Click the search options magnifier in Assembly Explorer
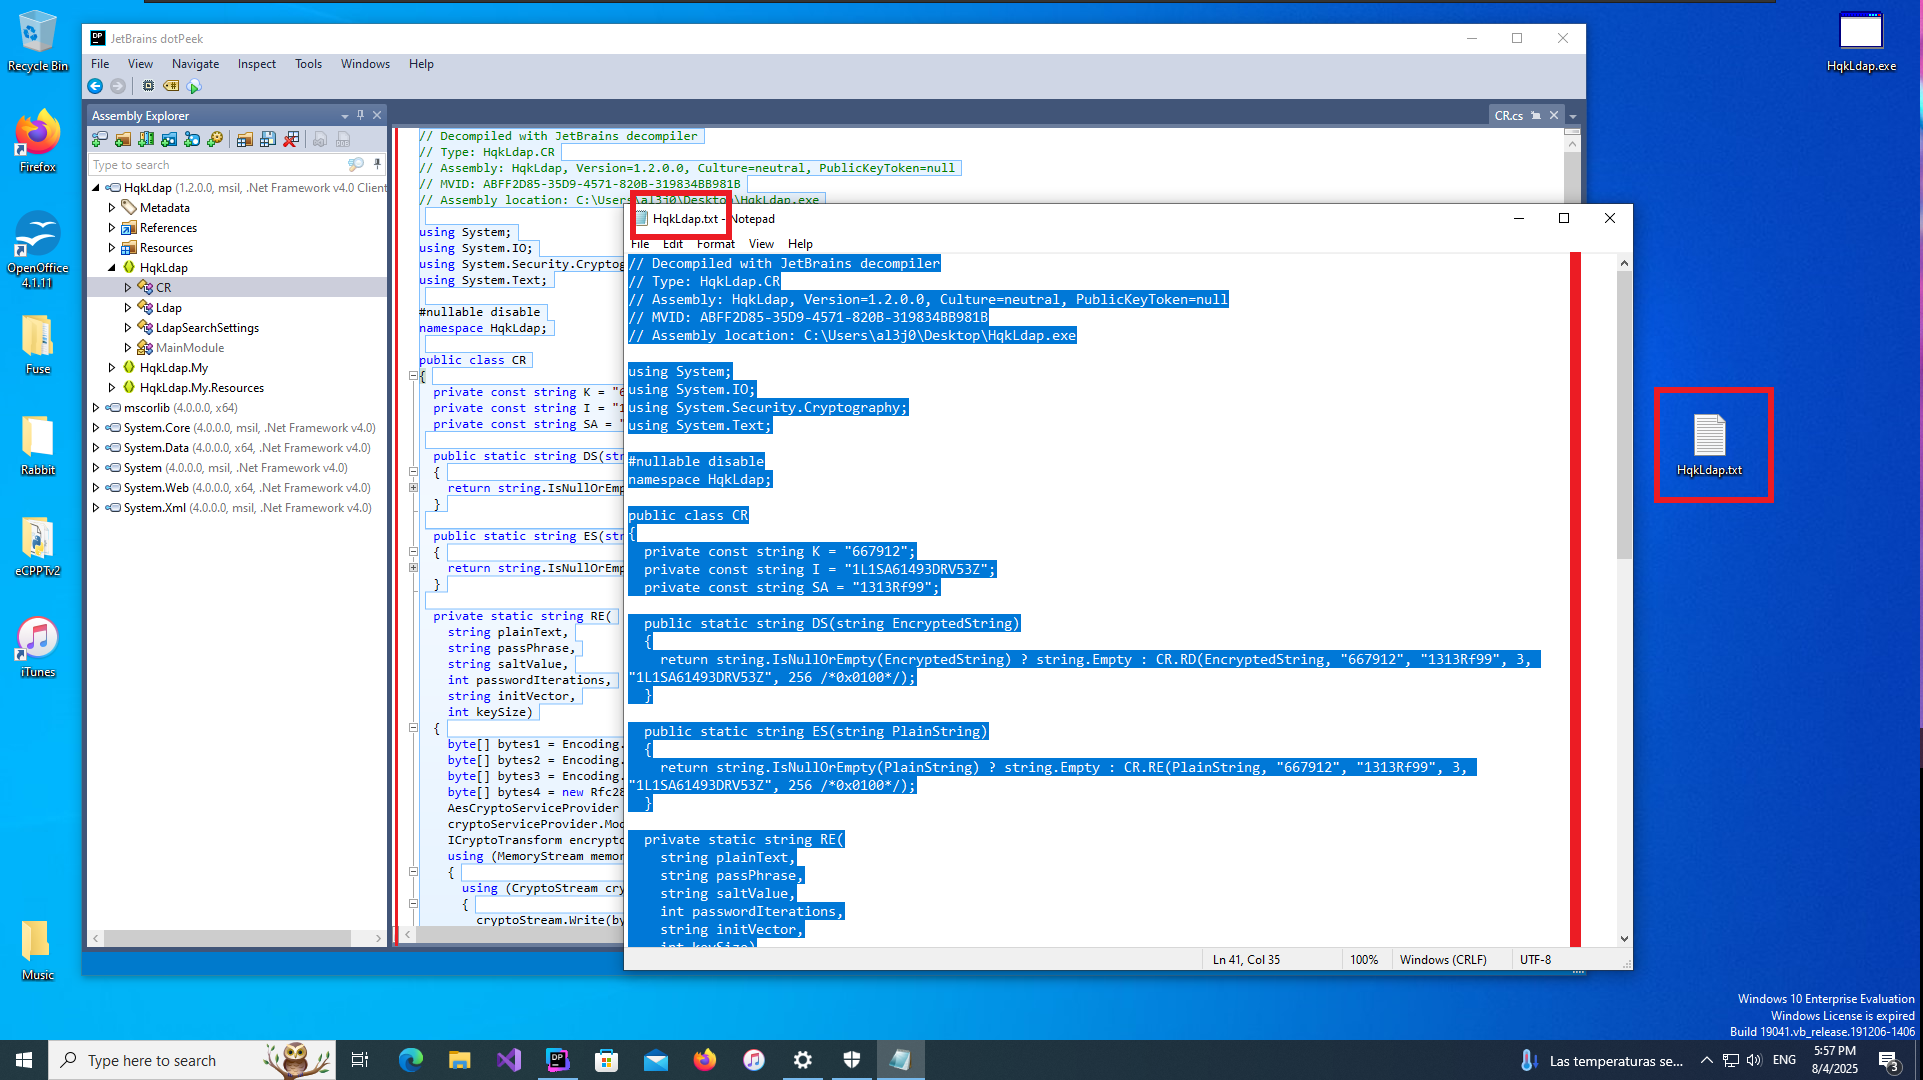Image resolution: width=1923 pixels, height=1080 pixels. click(x=356, y=165)
